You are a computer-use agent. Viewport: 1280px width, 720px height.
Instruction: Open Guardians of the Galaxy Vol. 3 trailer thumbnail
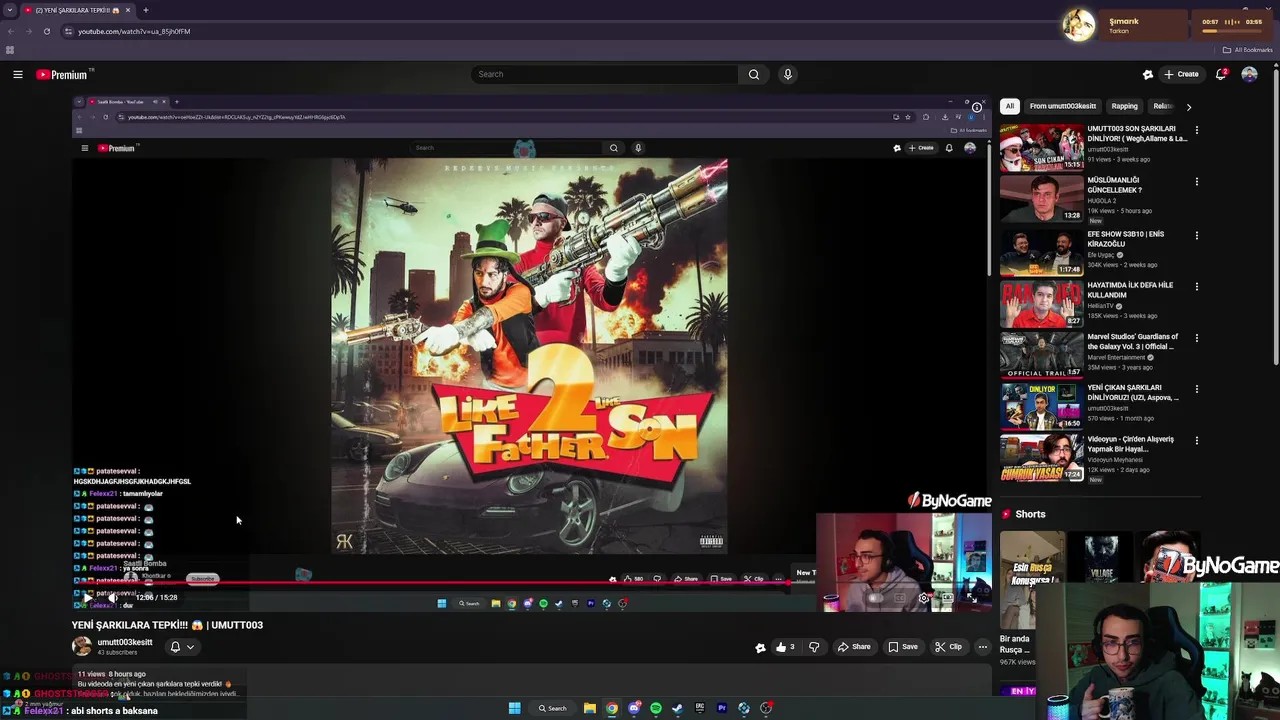coord(1041,354)
